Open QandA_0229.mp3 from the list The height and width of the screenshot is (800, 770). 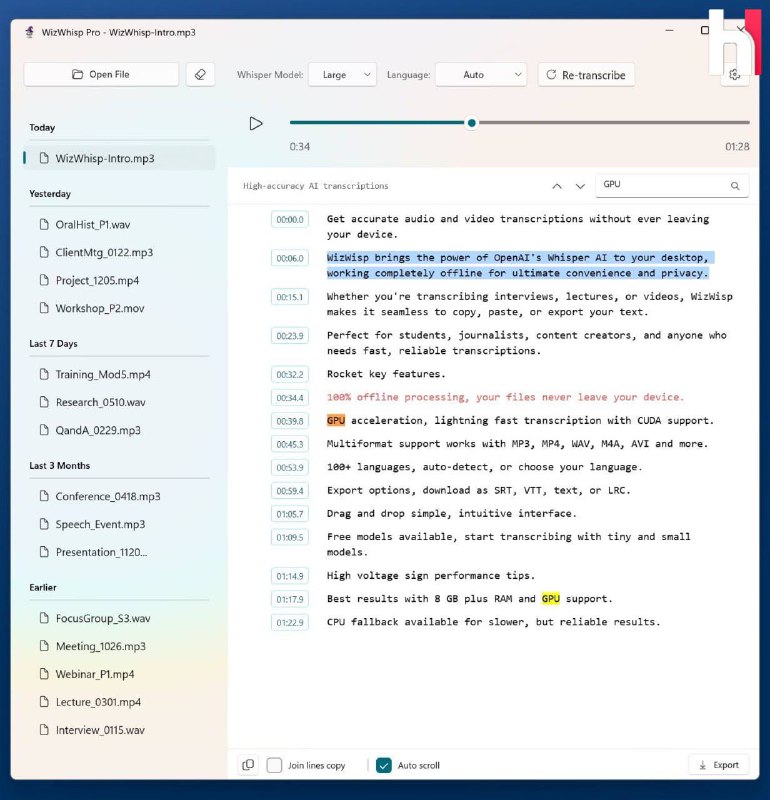[119, 431]
